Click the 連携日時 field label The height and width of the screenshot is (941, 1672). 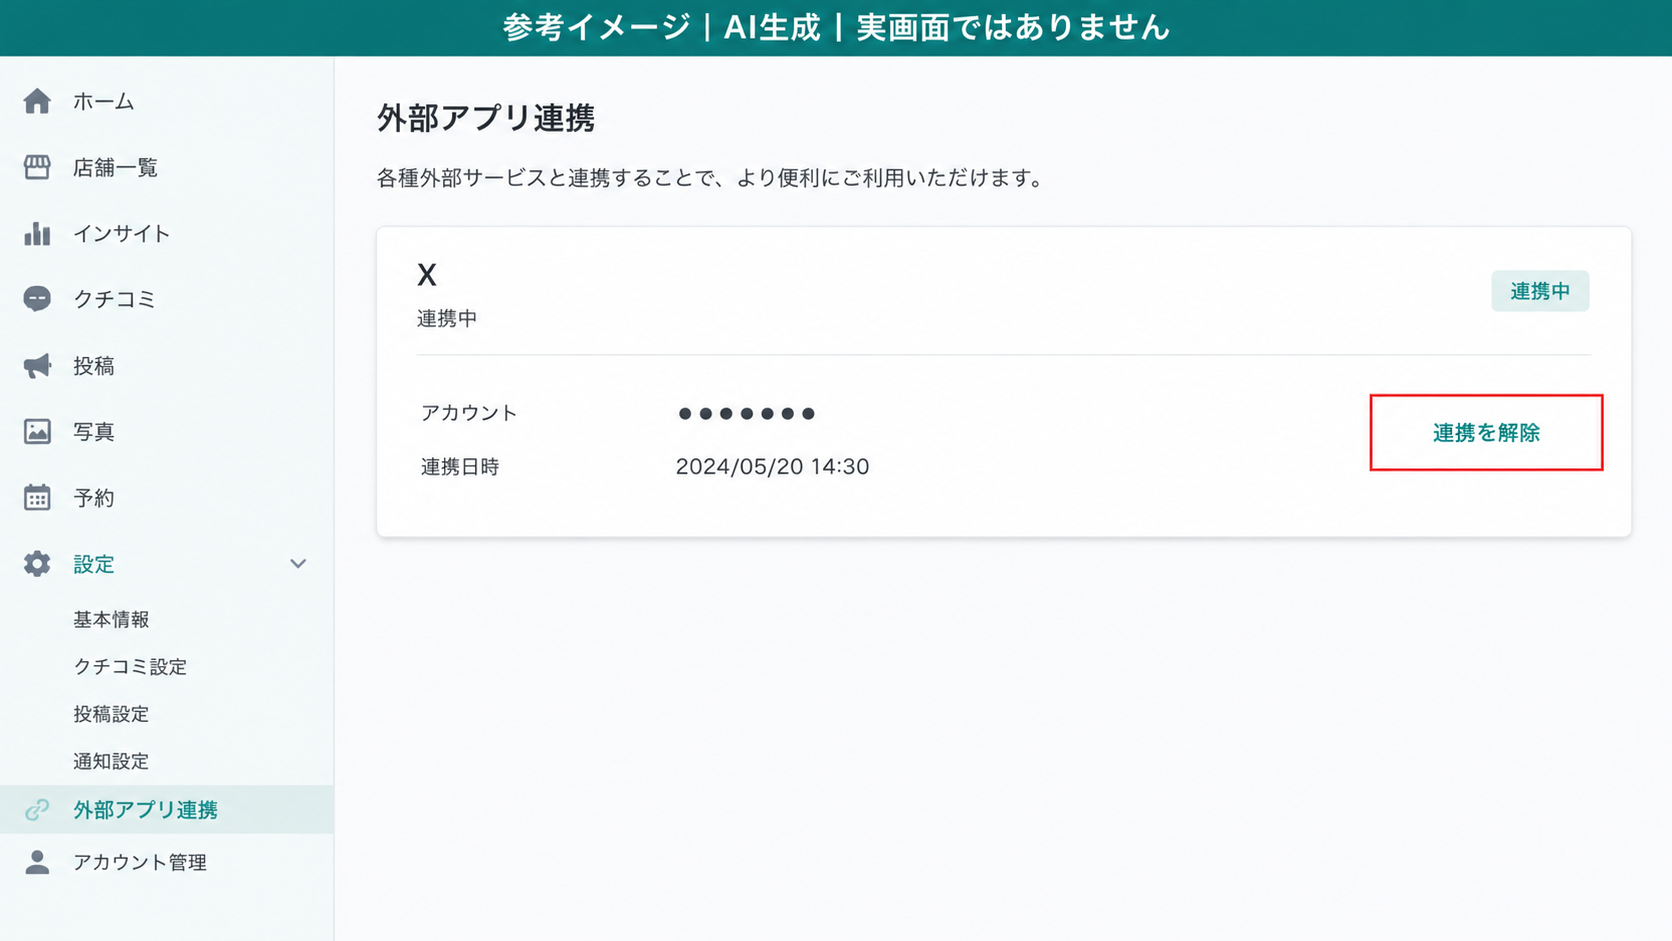(x=460, y=466)
